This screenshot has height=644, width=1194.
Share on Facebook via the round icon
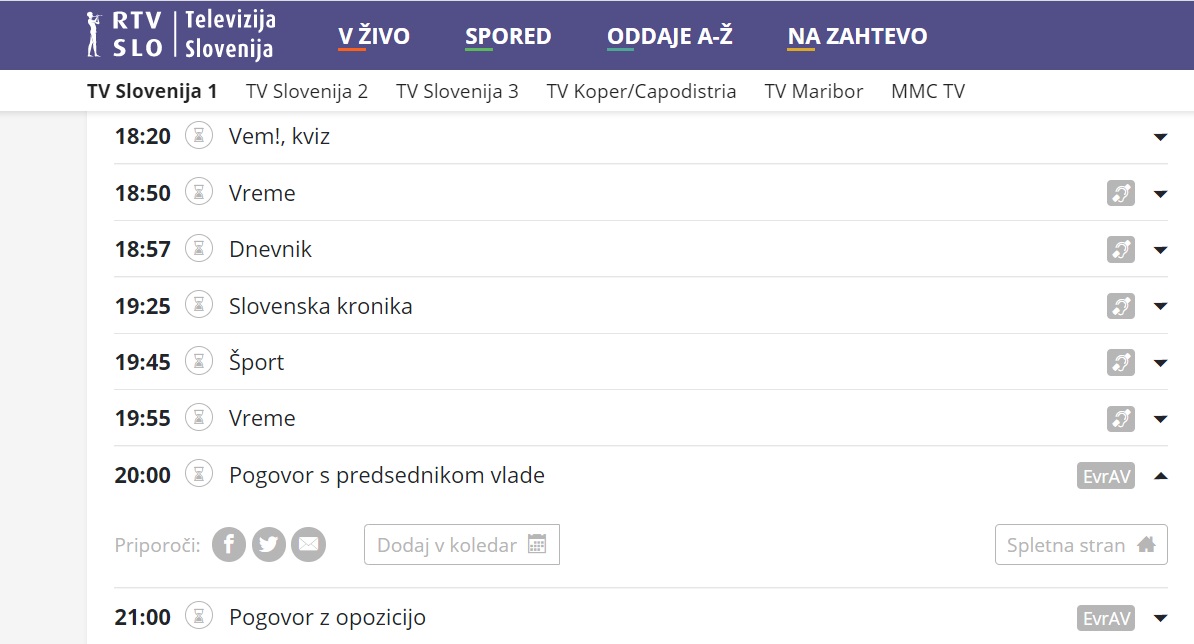(229, 545)
